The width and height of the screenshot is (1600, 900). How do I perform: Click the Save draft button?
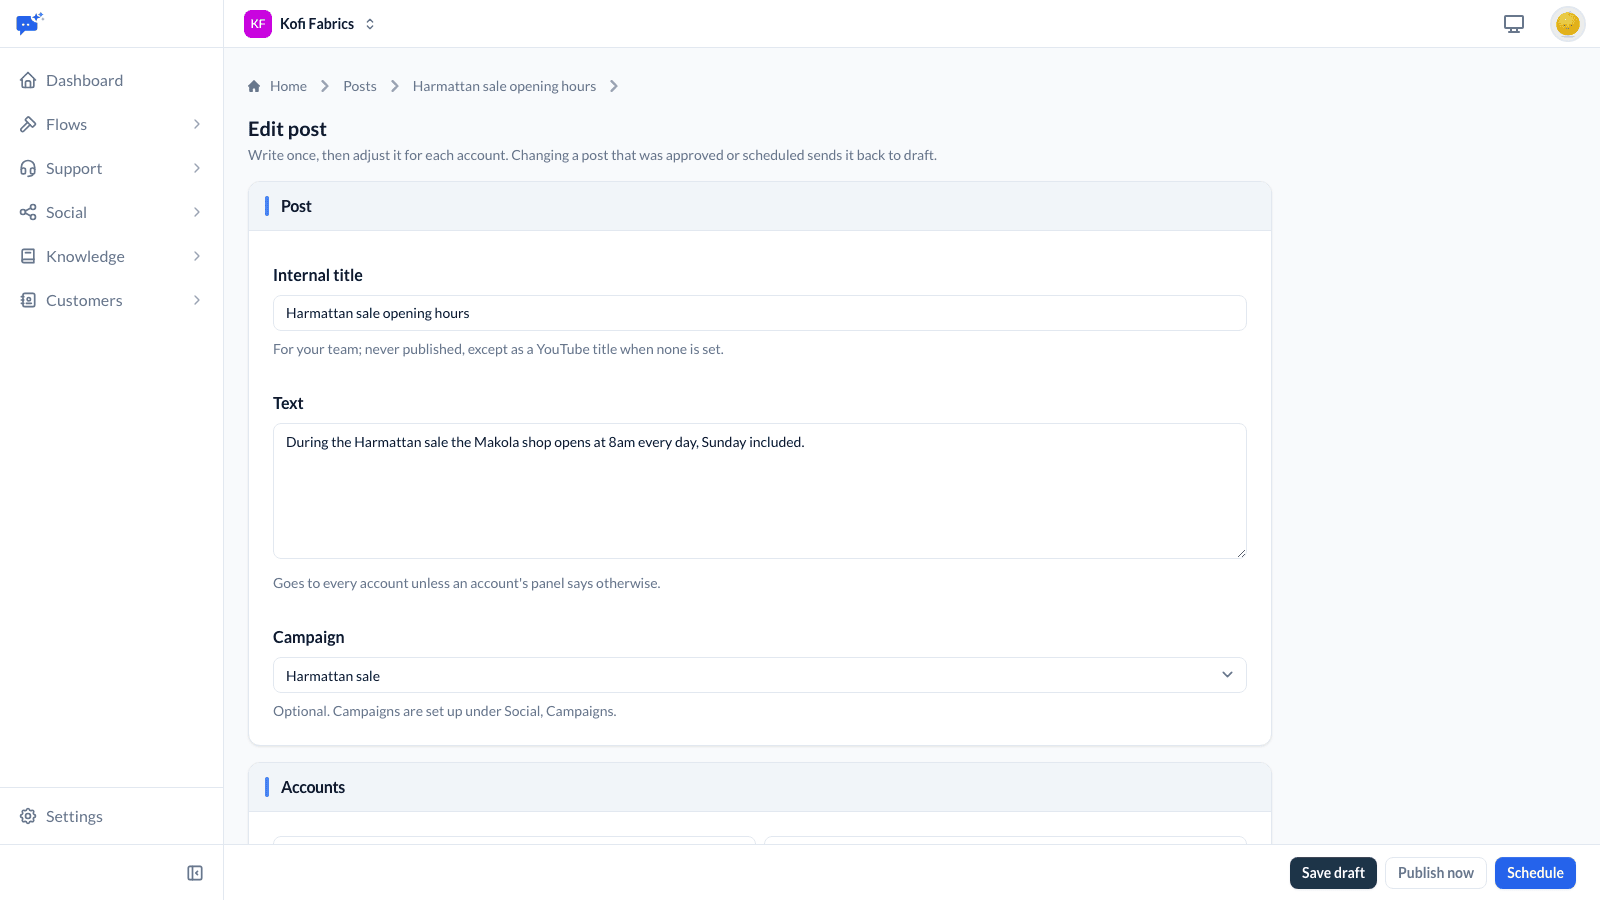tap(1333, 873)
